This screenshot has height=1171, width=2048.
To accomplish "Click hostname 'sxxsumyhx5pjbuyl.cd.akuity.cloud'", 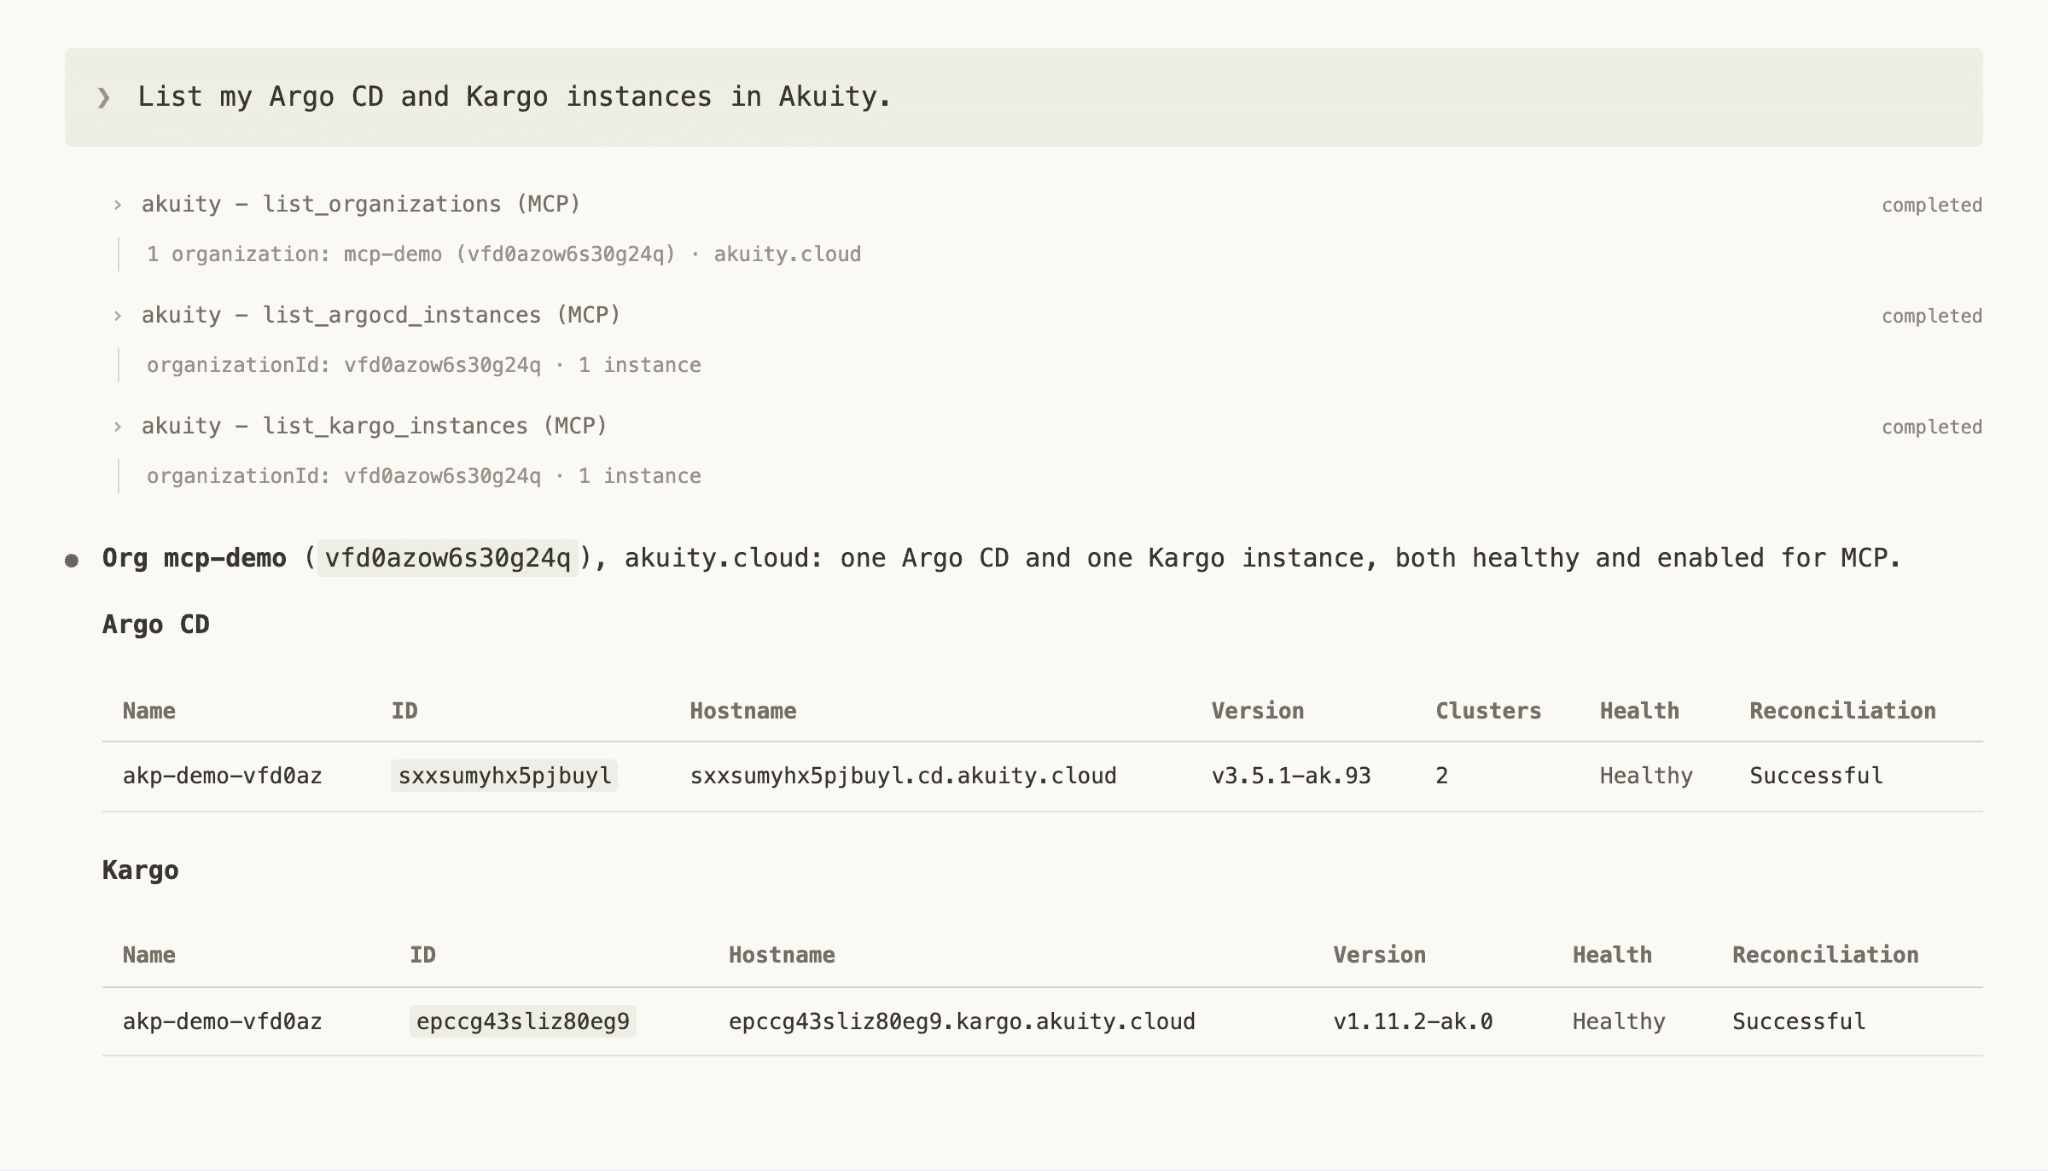I will click(x=903, y=776).
